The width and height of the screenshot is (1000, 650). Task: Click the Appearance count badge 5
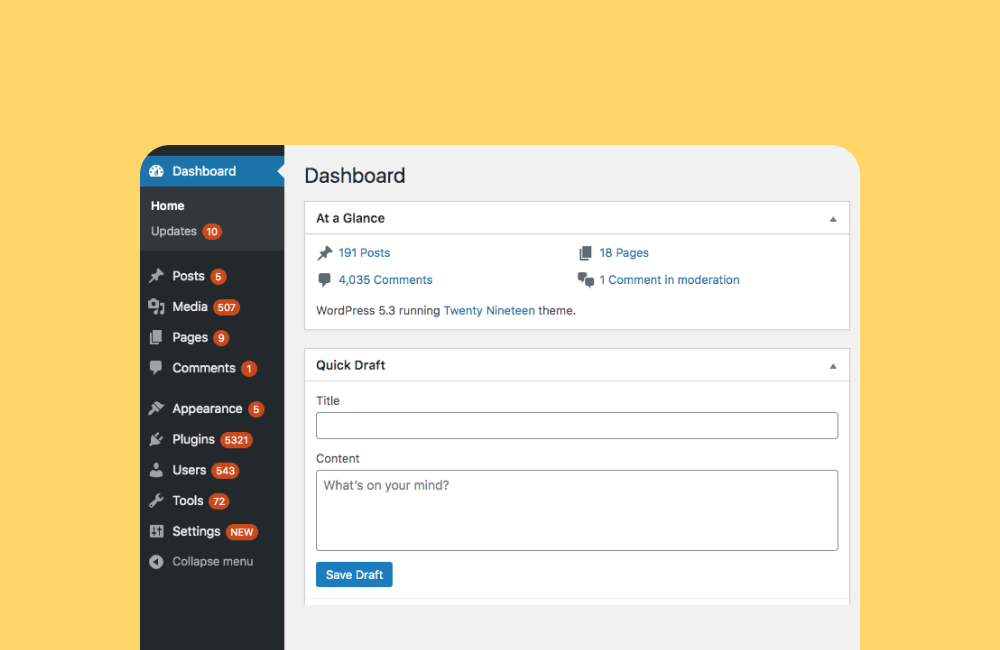[256, 410]
